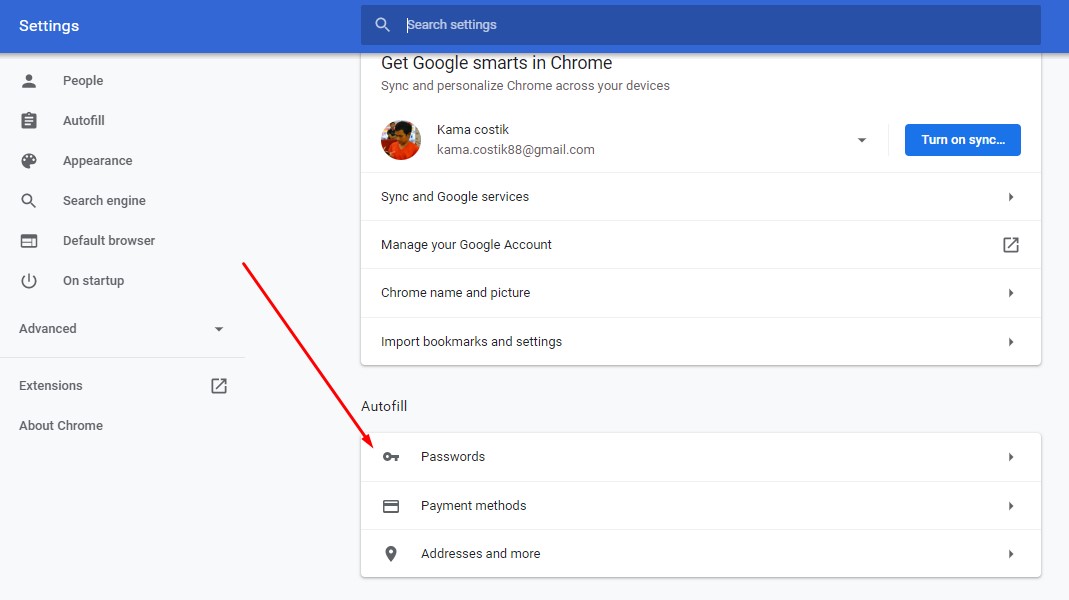Click the Payment methods card icon

tap(391, 506)
